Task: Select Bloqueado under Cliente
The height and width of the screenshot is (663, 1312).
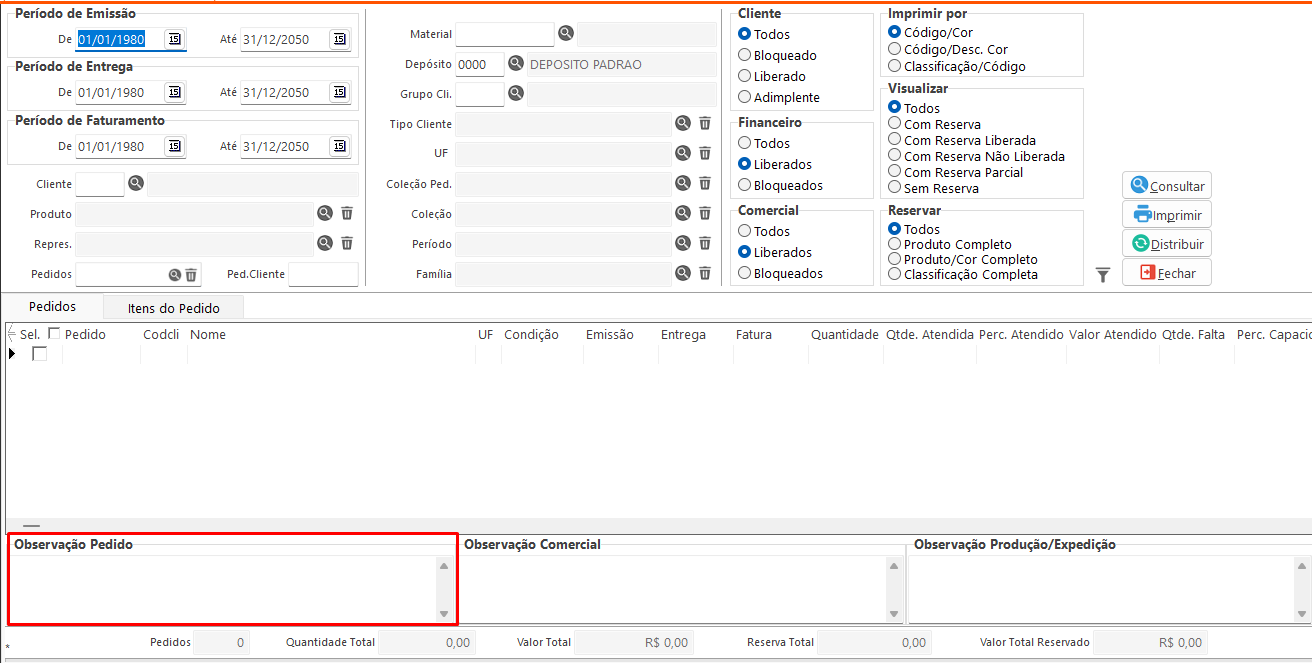Action: click(745, 55)
